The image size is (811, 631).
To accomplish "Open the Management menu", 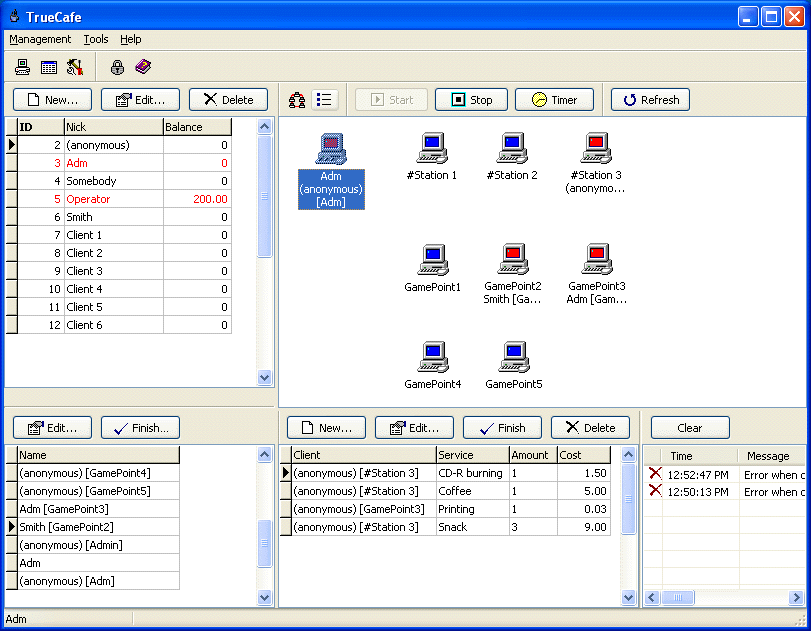I will [40, 39].
